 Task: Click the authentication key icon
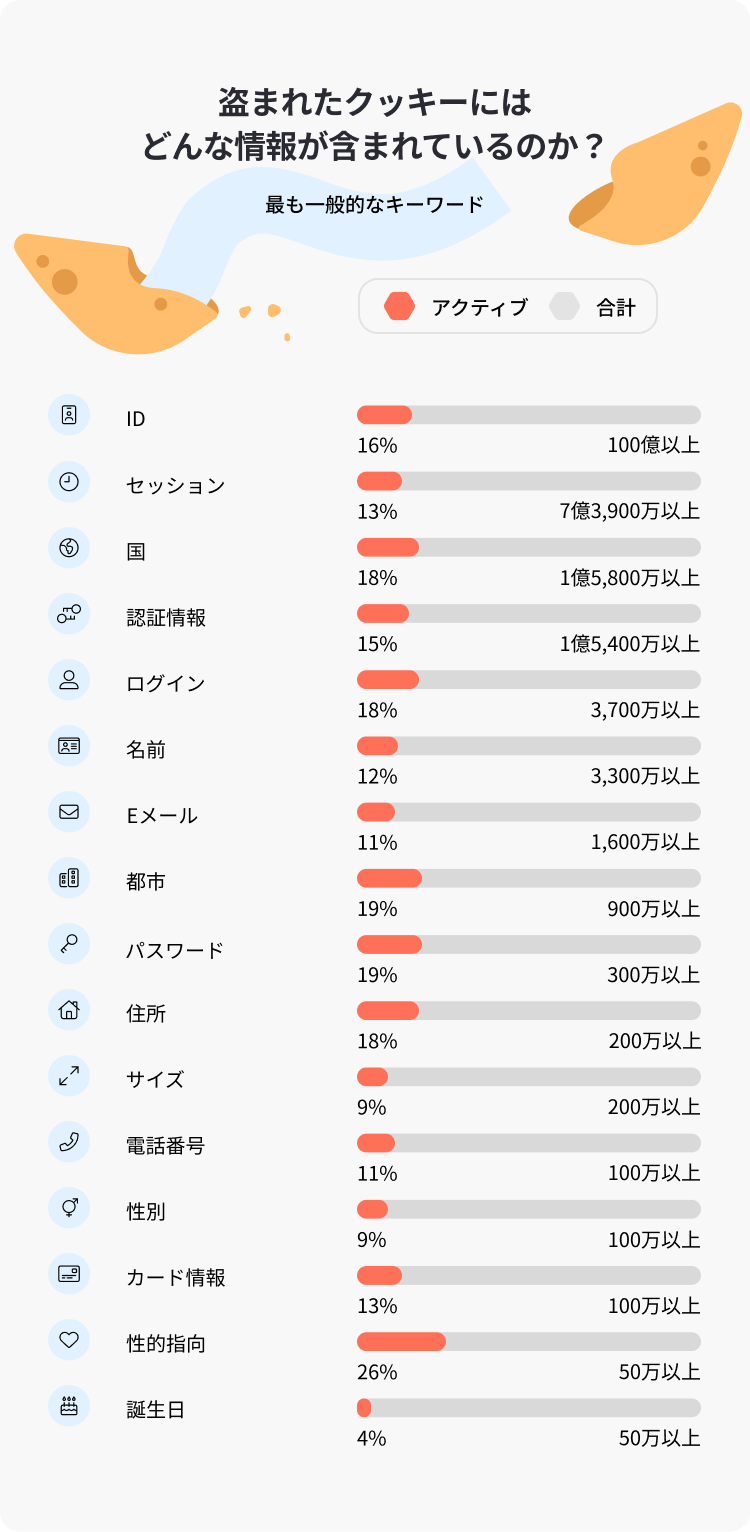pyautogui.click(x=69, y=614)
